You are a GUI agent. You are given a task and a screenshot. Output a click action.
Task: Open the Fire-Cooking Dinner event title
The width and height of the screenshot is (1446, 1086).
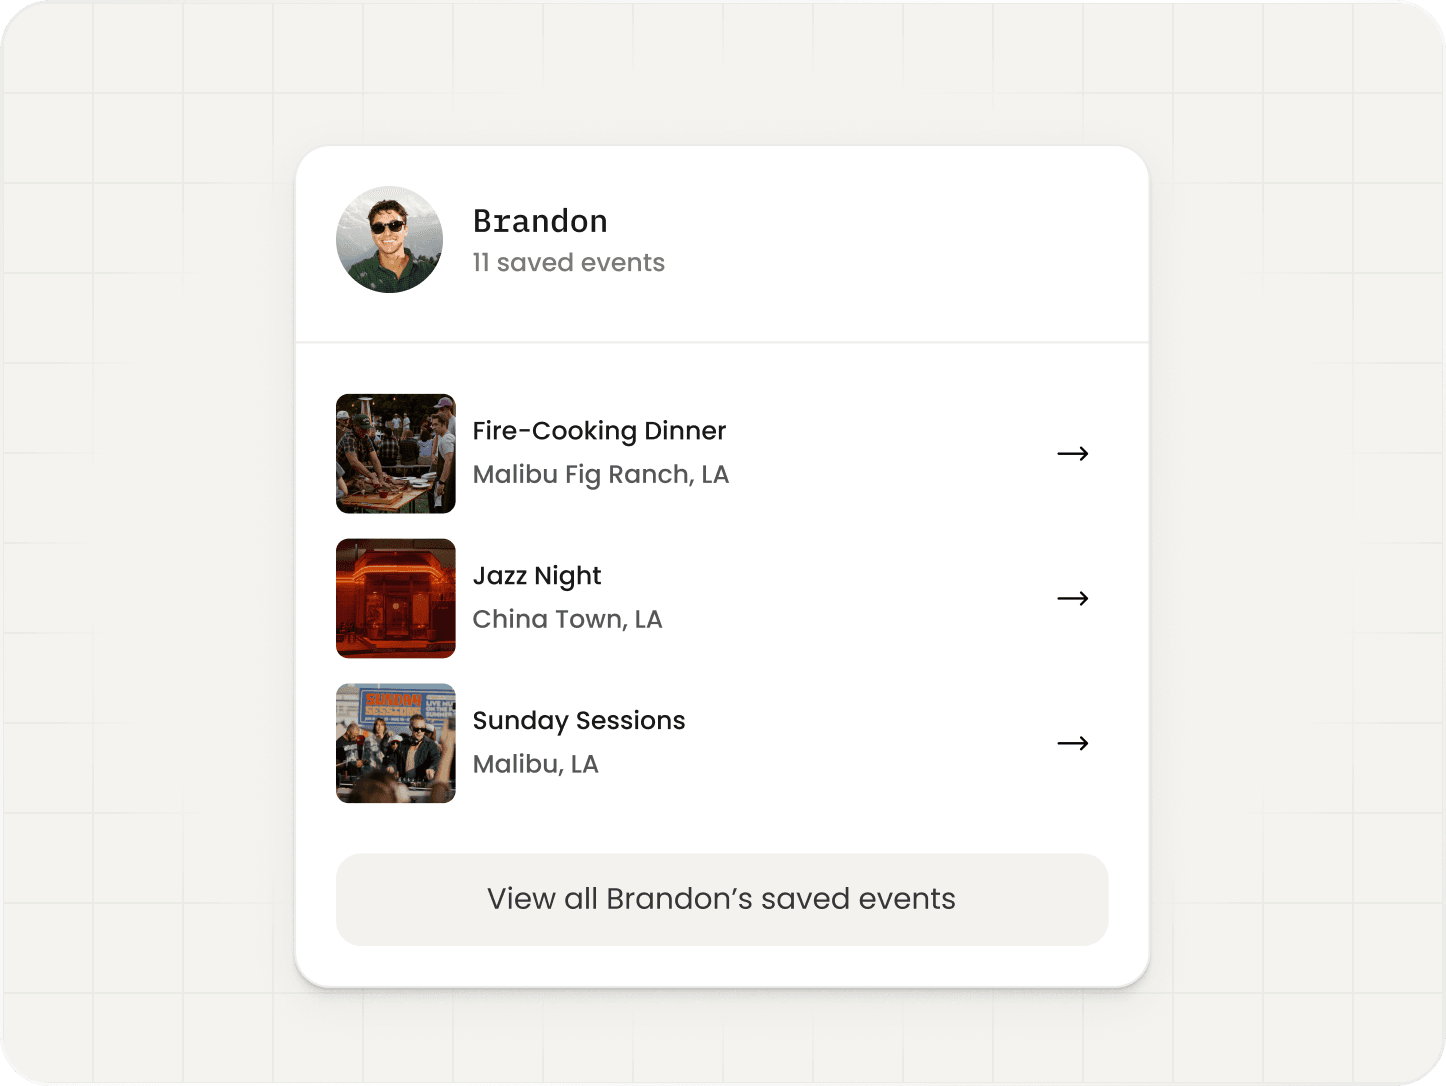pyautogui.click(x=599, y=431)
